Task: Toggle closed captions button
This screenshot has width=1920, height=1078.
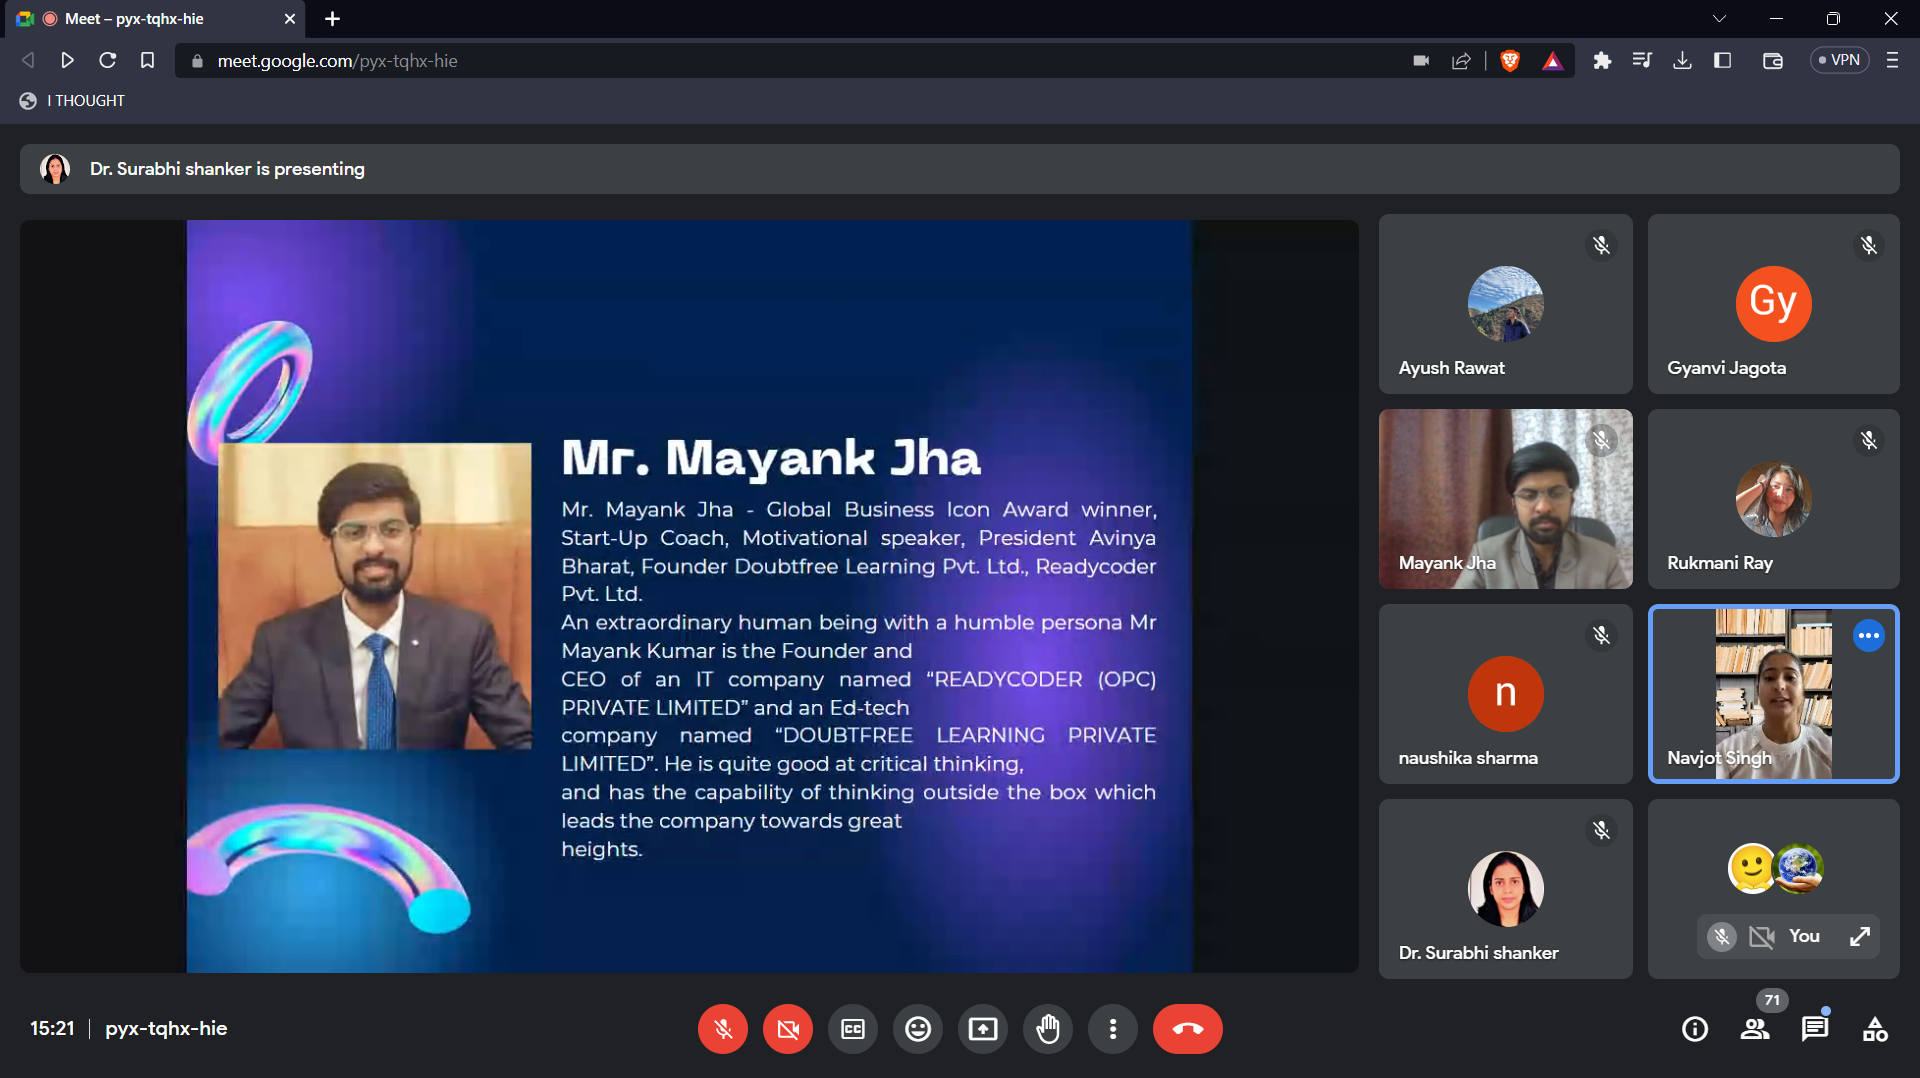Action: point(853,1029)
